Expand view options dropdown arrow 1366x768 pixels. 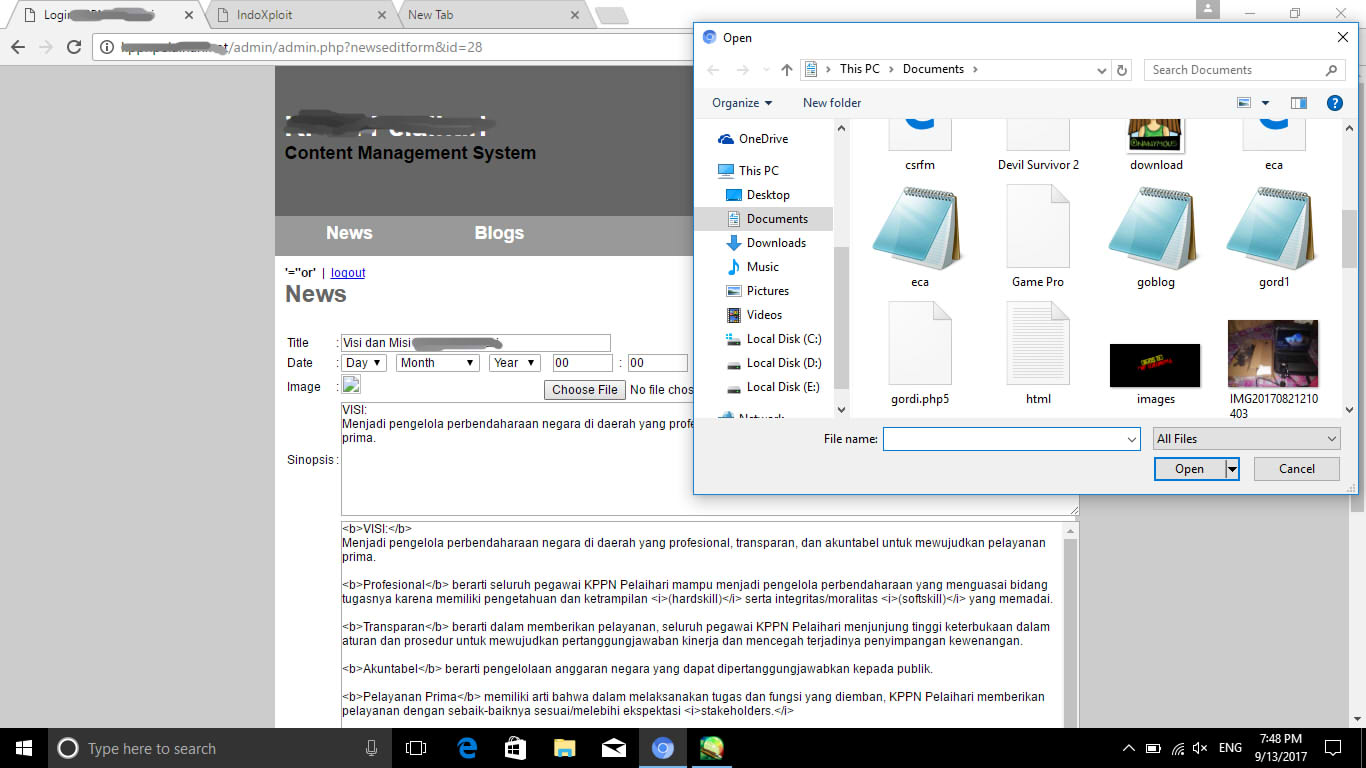click(1265, 103)
